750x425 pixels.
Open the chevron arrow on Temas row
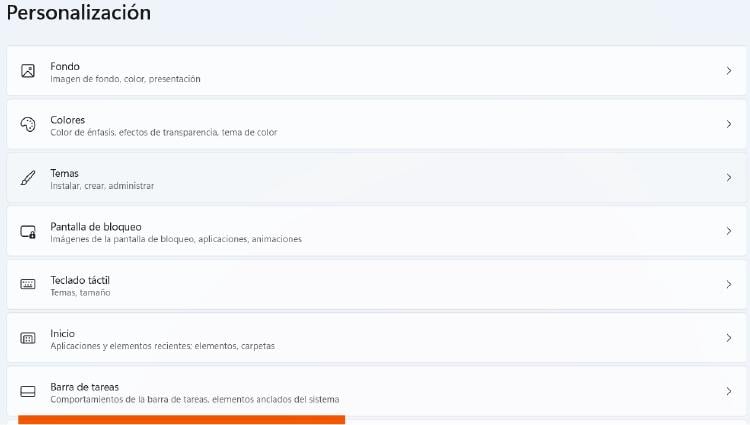coord(728,178)
